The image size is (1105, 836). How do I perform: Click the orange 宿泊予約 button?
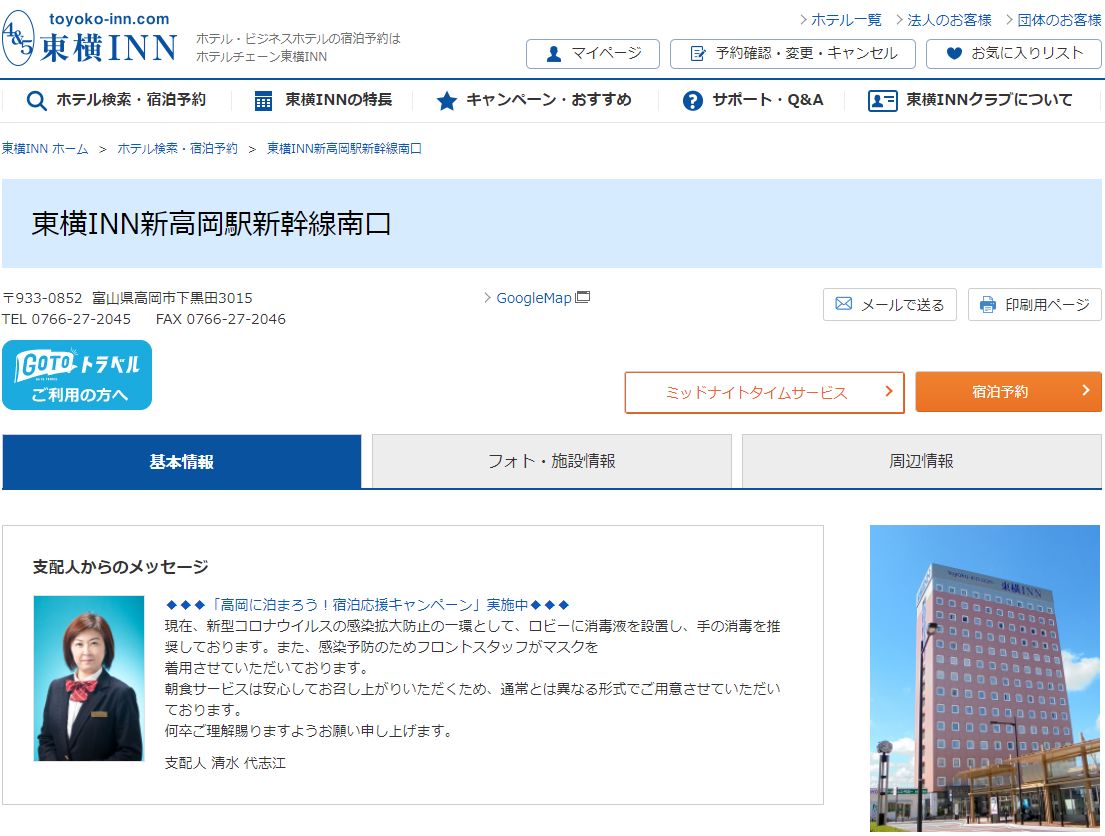[1008, 392]
